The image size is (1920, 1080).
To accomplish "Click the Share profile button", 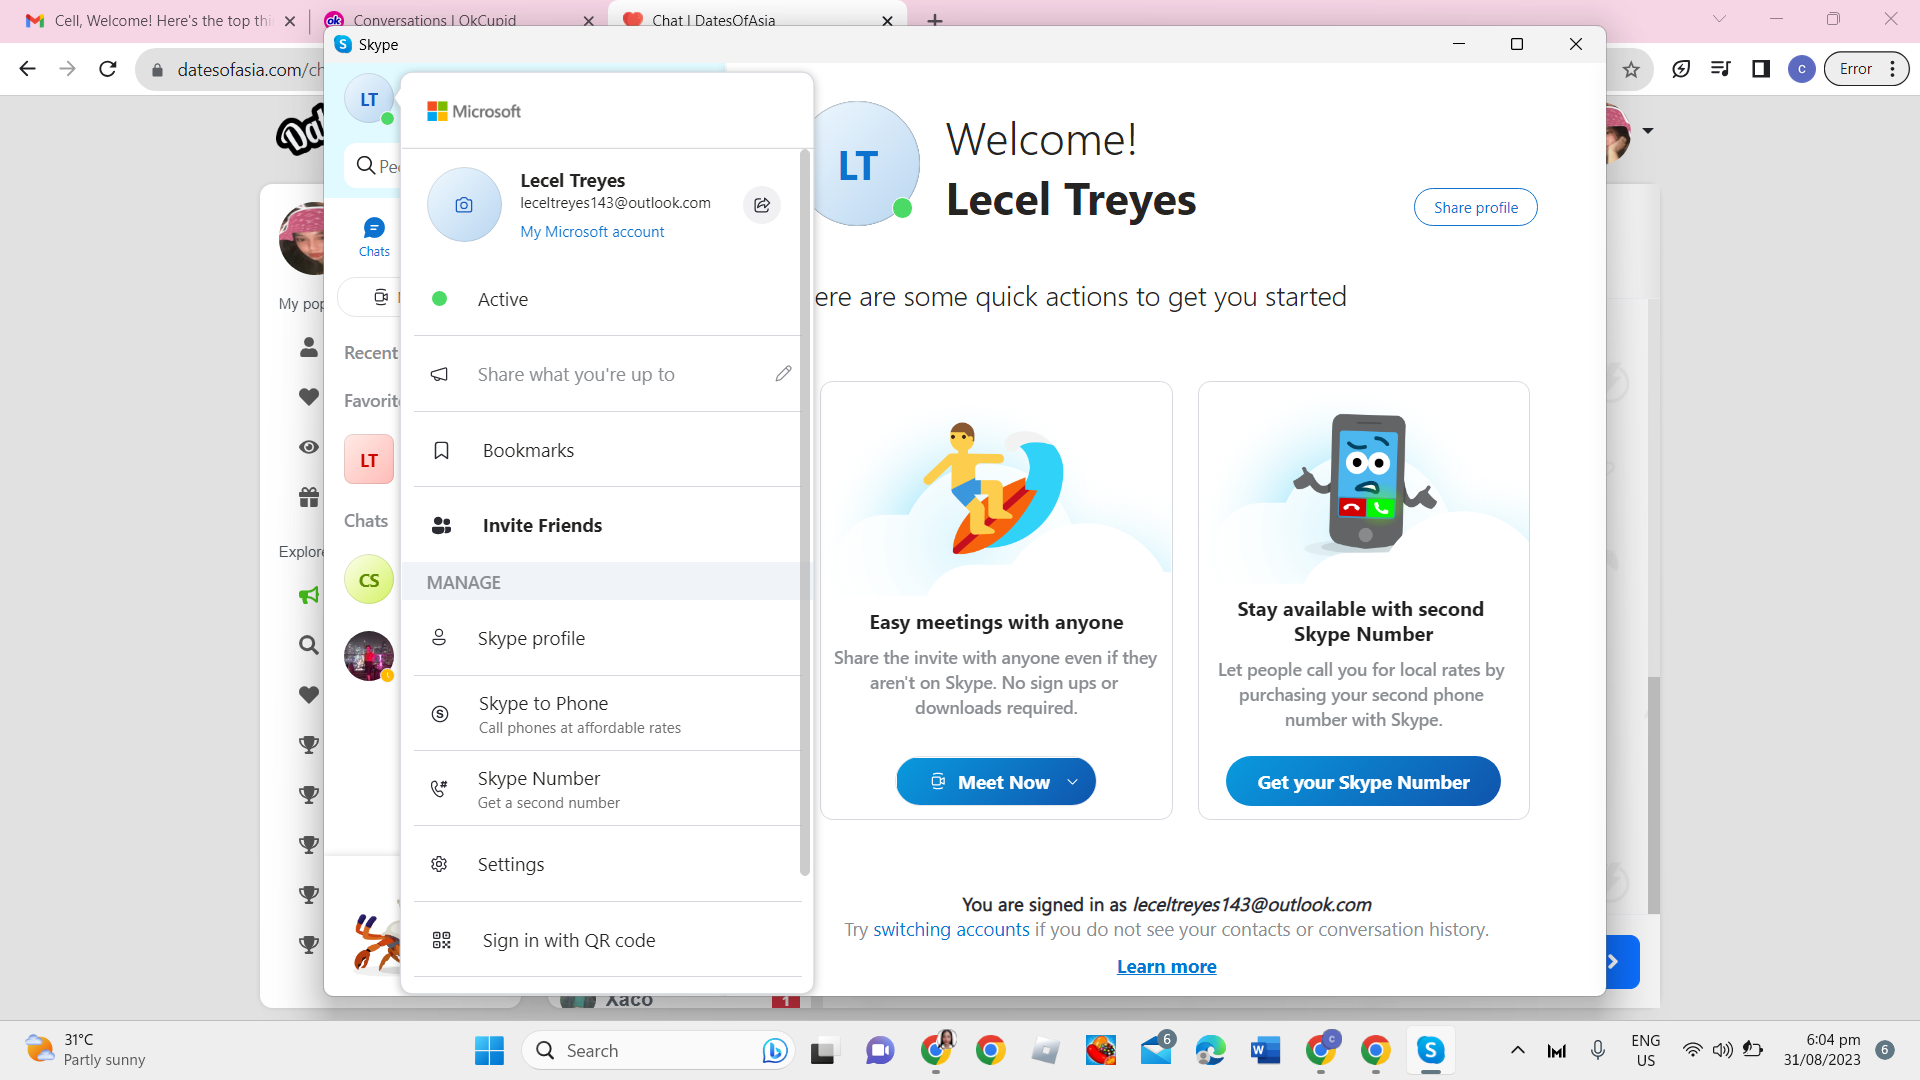I will click(1475, 207).
